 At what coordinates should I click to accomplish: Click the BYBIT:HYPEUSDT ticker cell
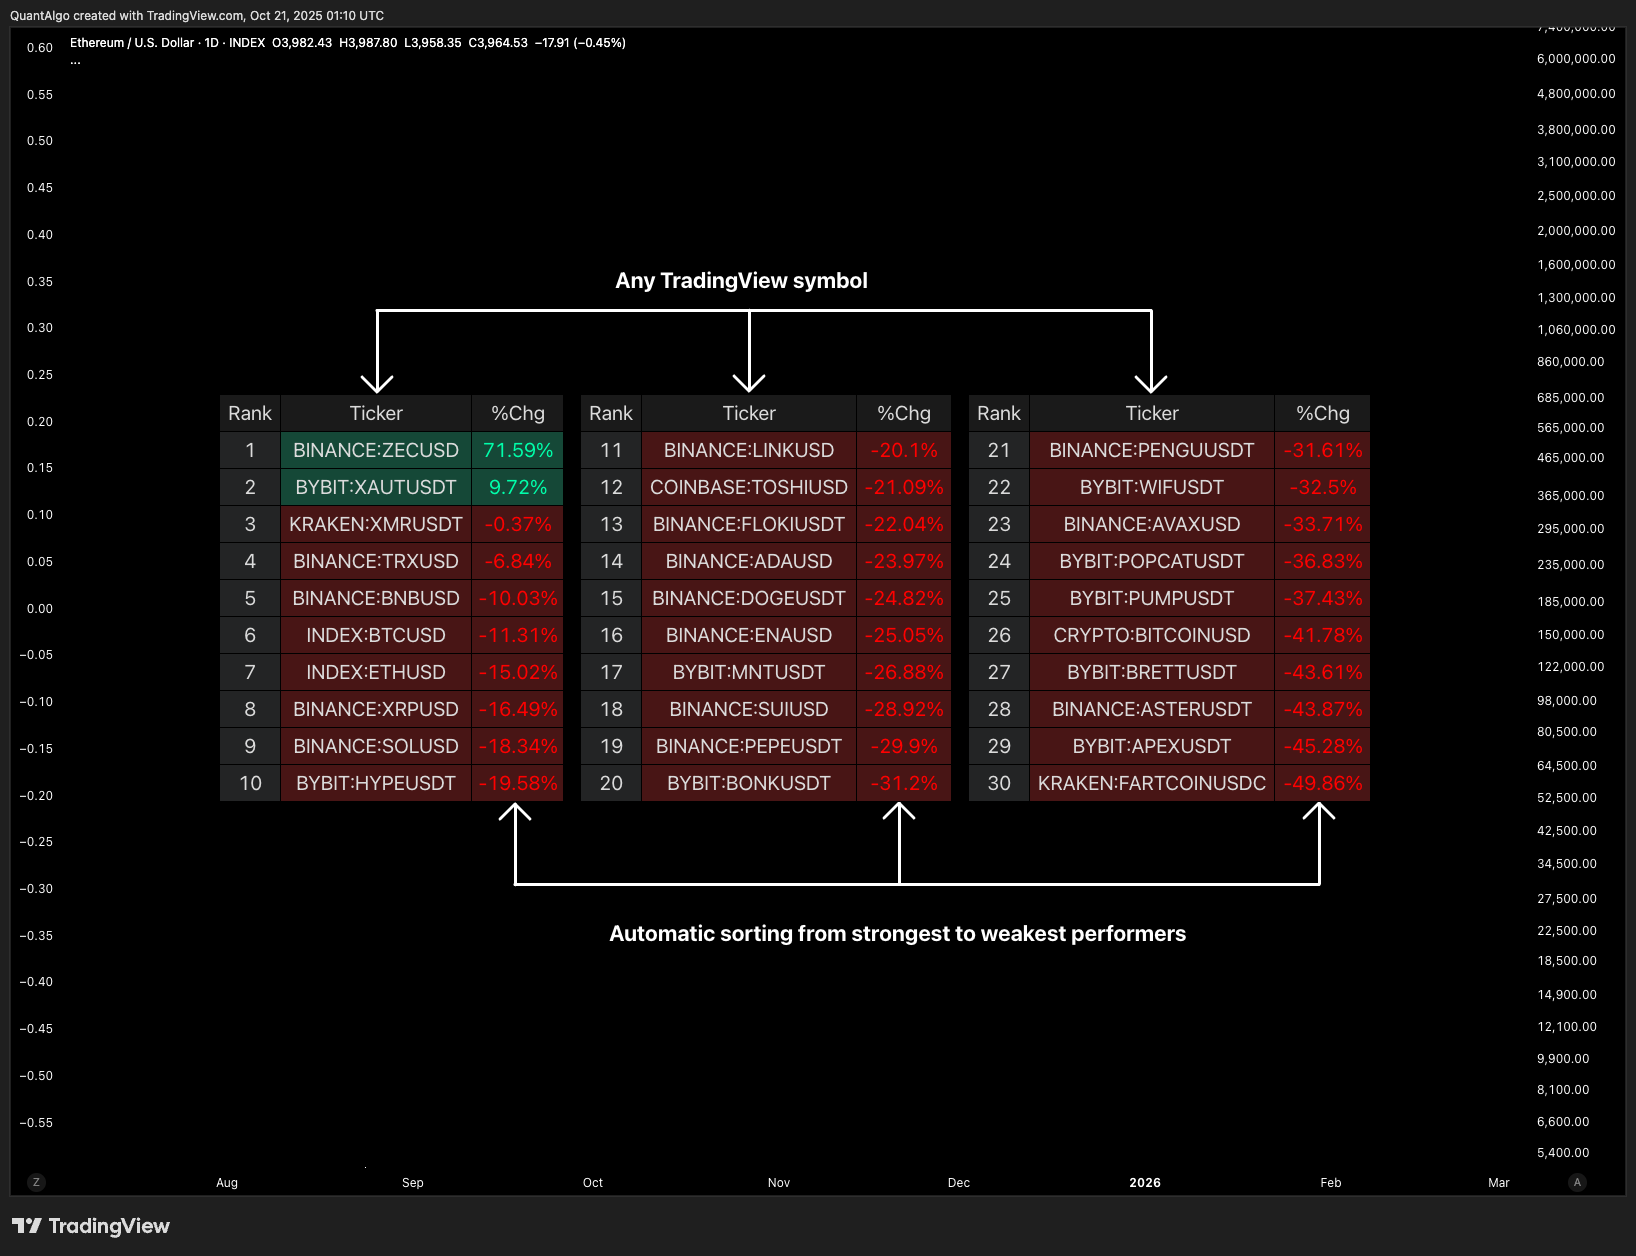click(376, 783)
